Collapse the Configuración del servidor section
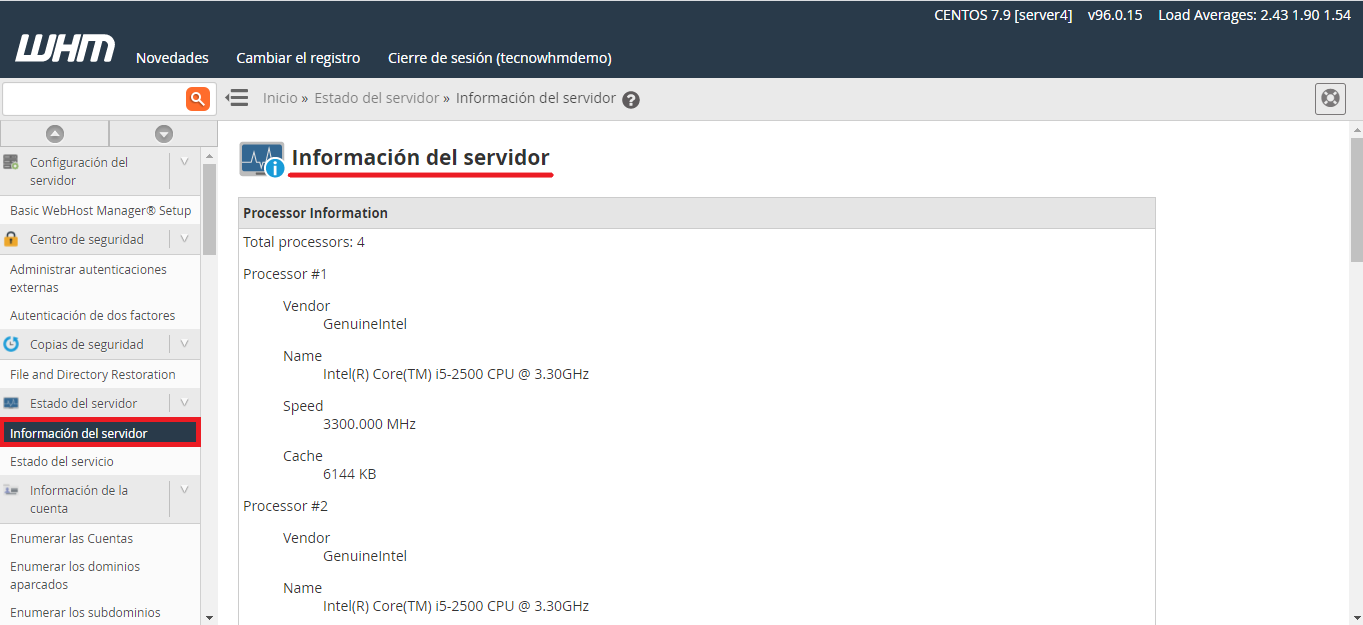The height and width of the screenshot is (625, 1363). click(184, 162)
